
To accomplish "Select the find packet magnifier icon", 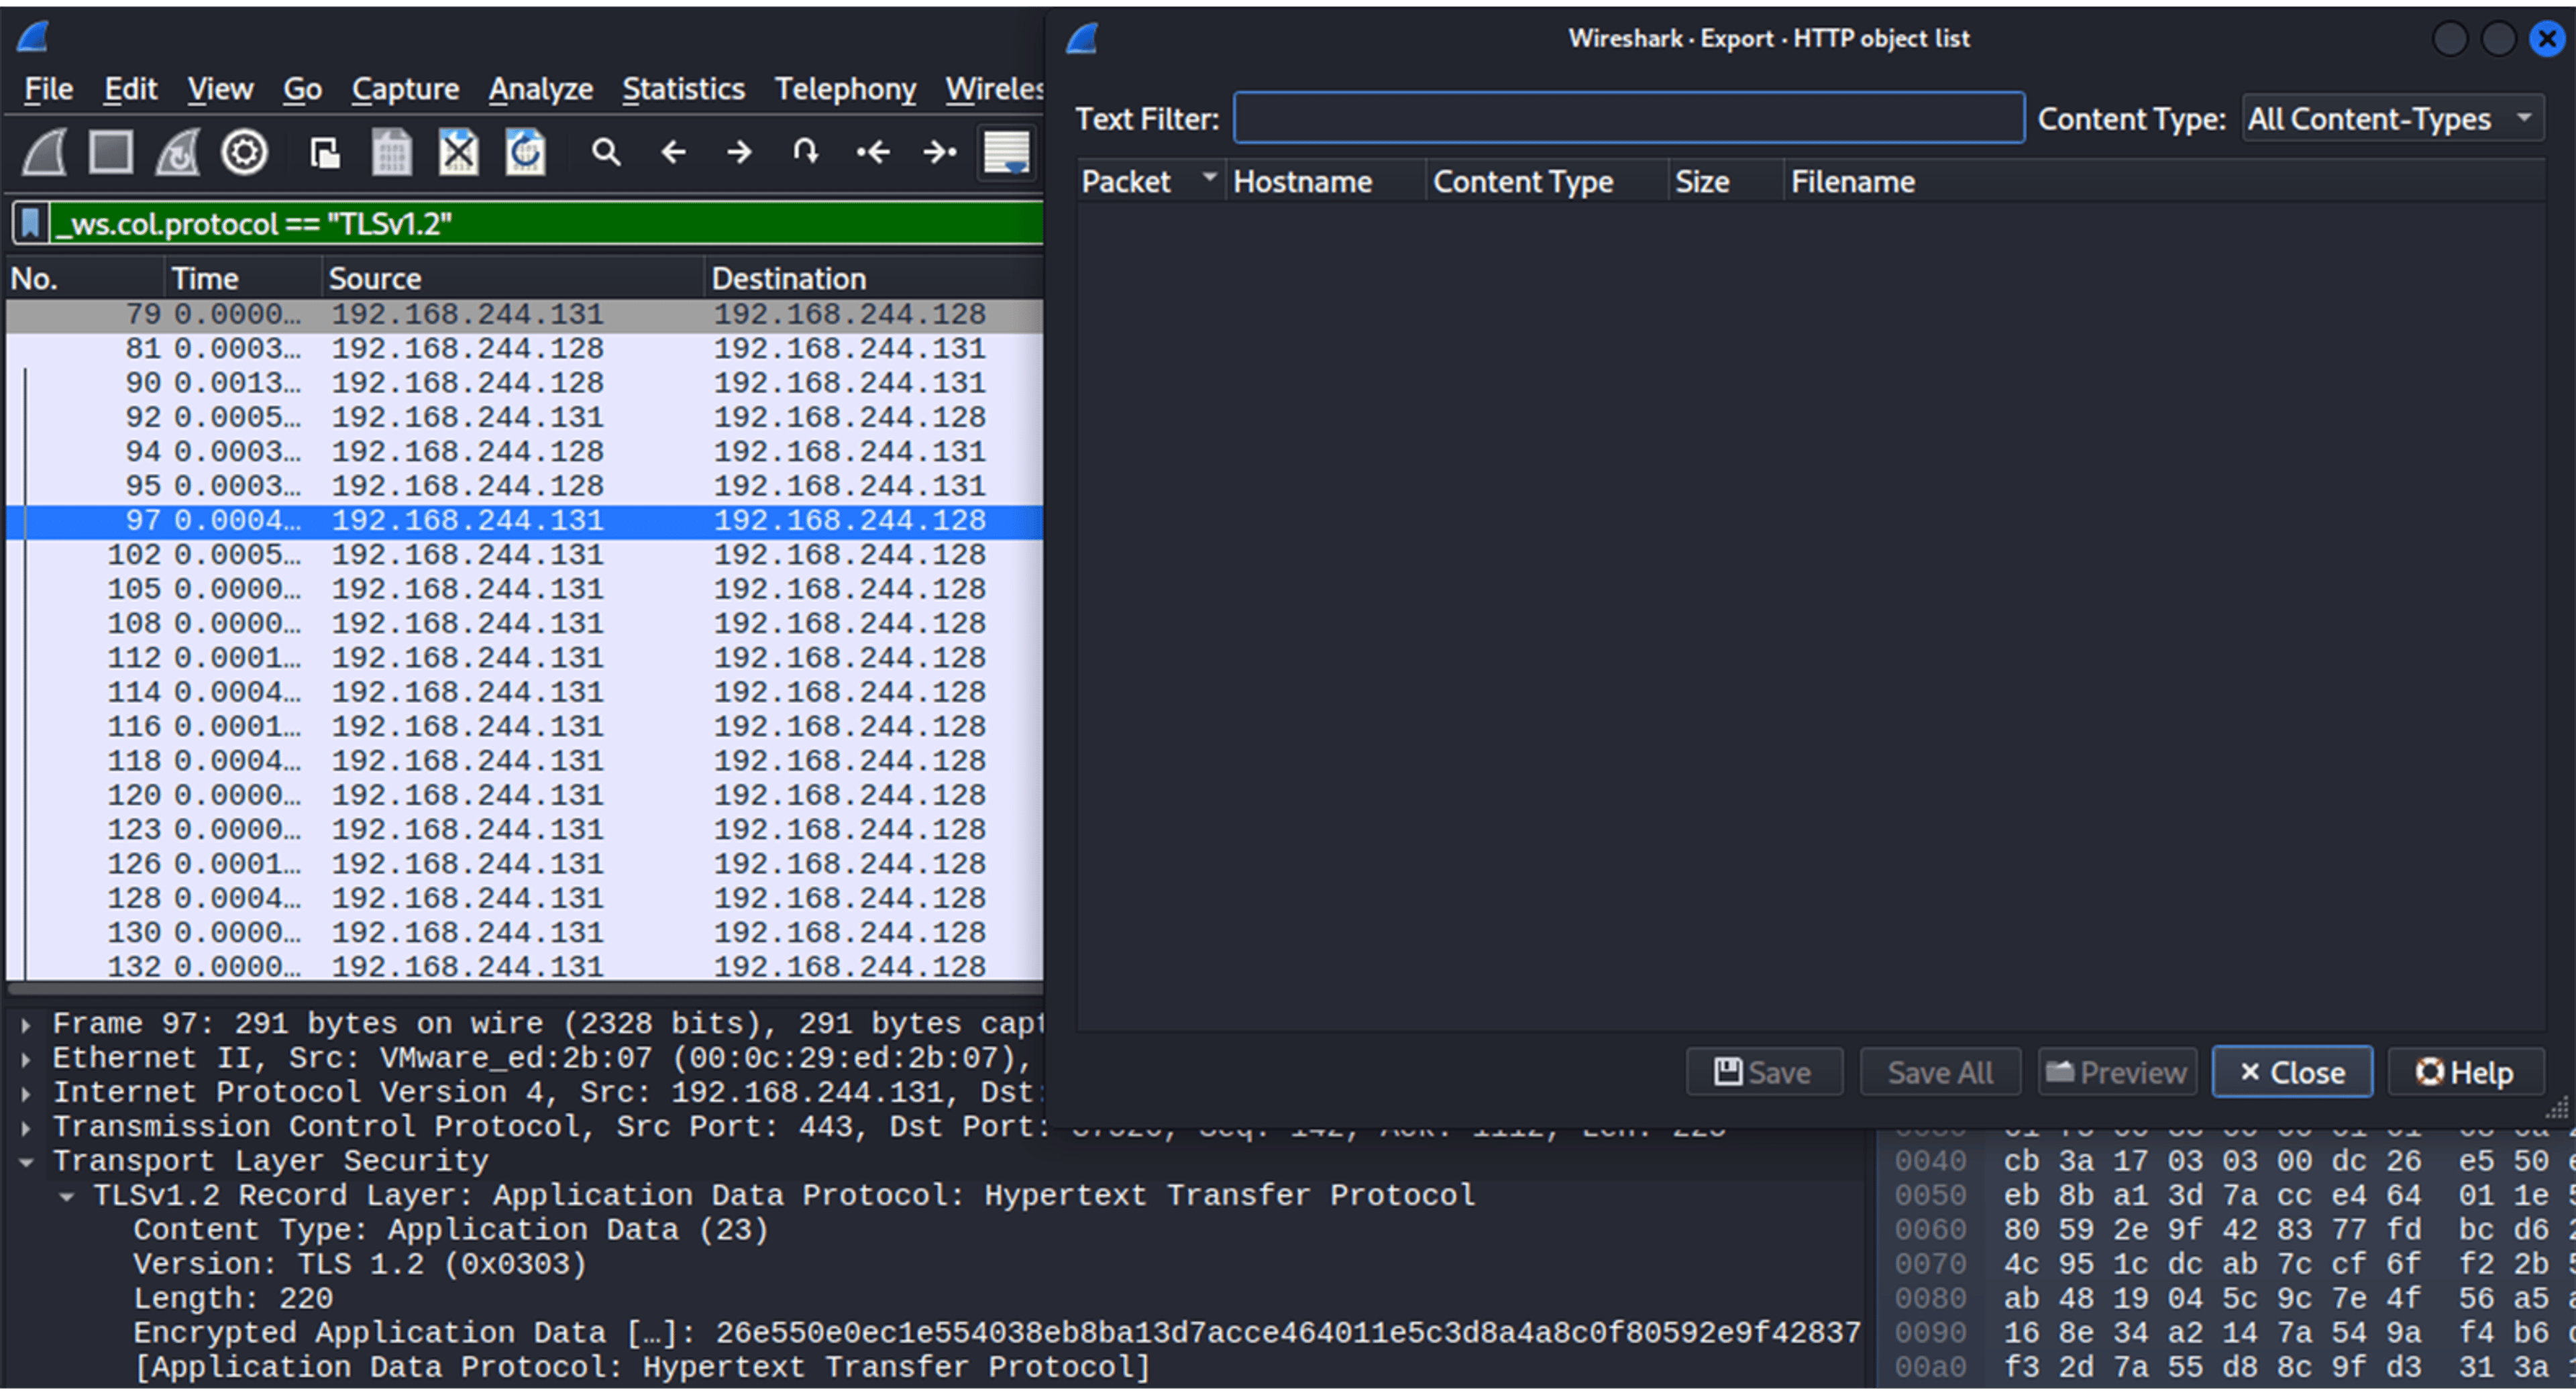I will (606, 152).
